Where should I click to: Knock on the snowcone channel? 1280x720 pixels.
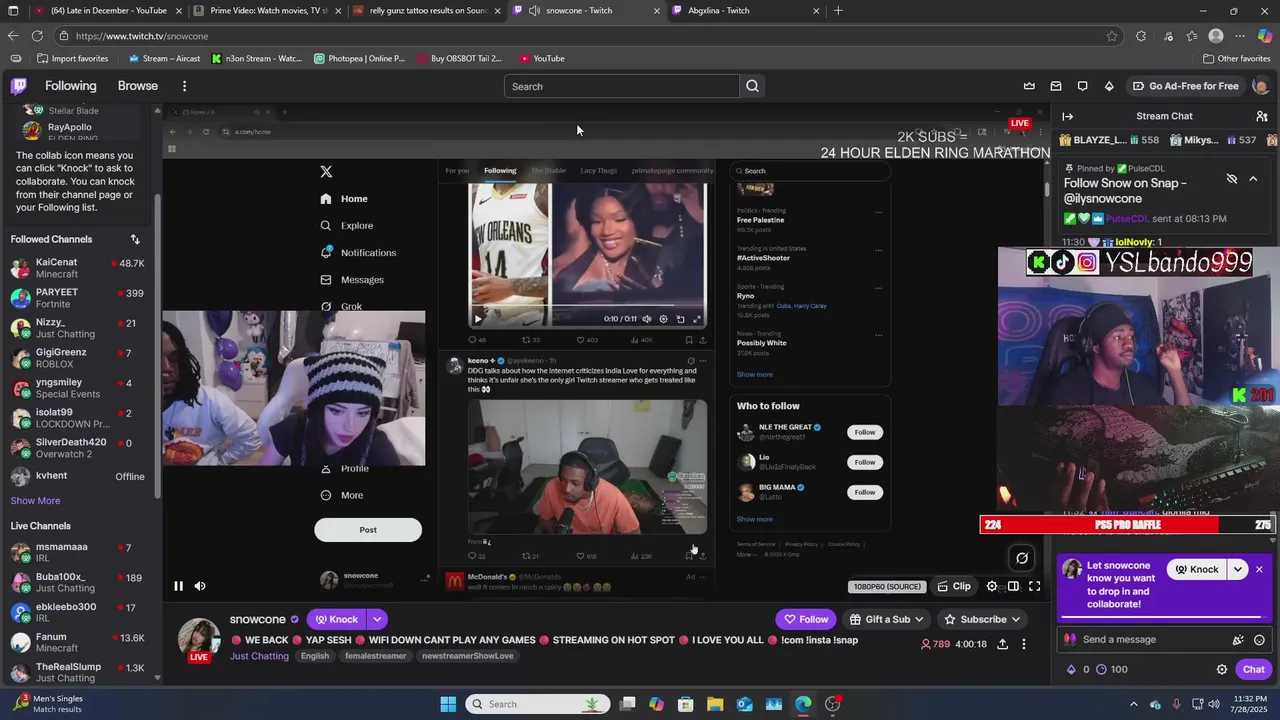(336, 619)
